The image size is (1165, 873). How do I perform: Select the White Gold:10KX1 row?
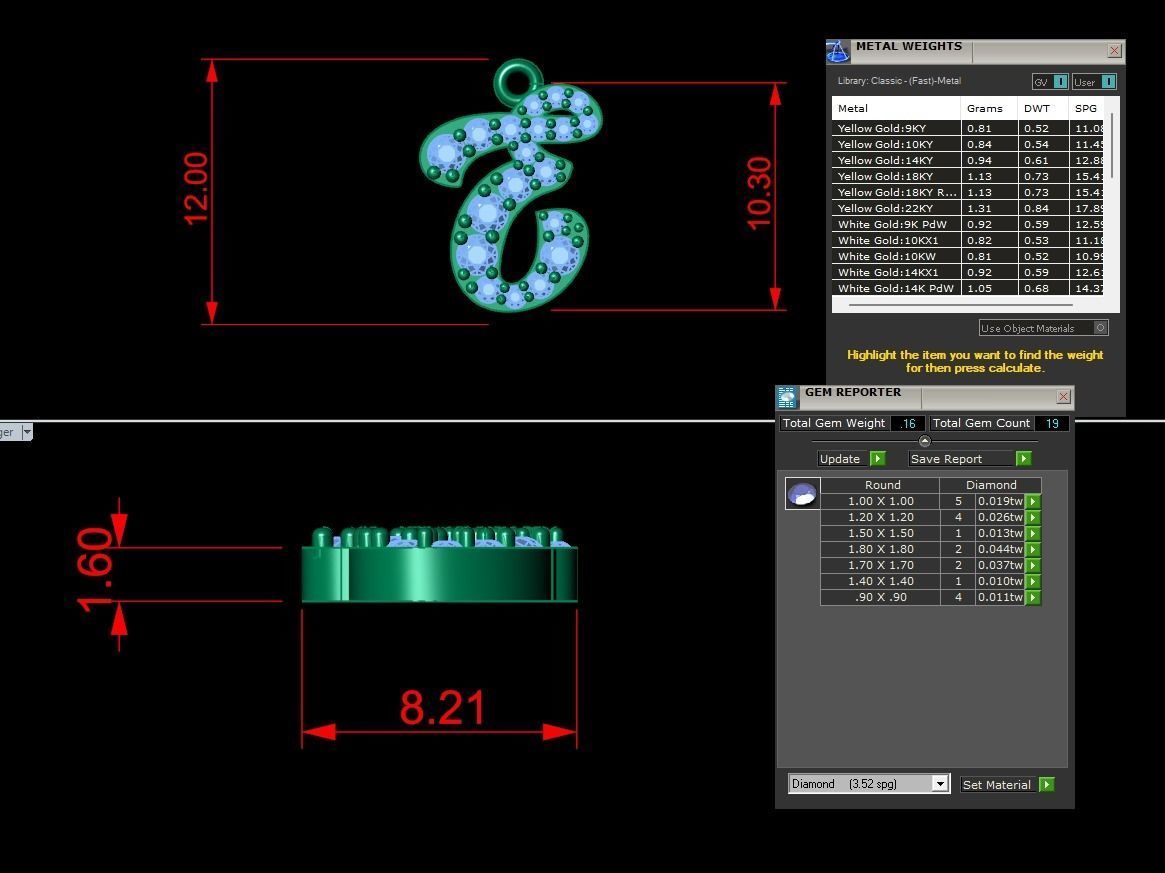pyautogui.click(x=968, y=240)
